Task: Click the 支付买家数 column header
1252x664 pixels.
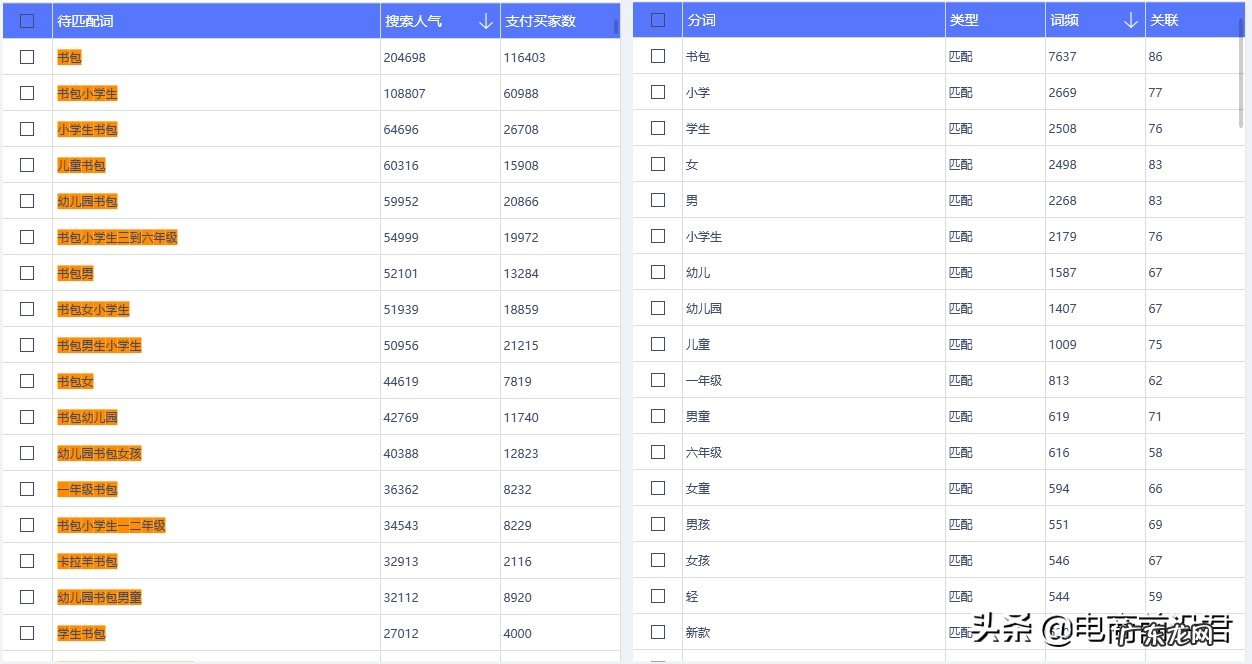Action: 541,20
